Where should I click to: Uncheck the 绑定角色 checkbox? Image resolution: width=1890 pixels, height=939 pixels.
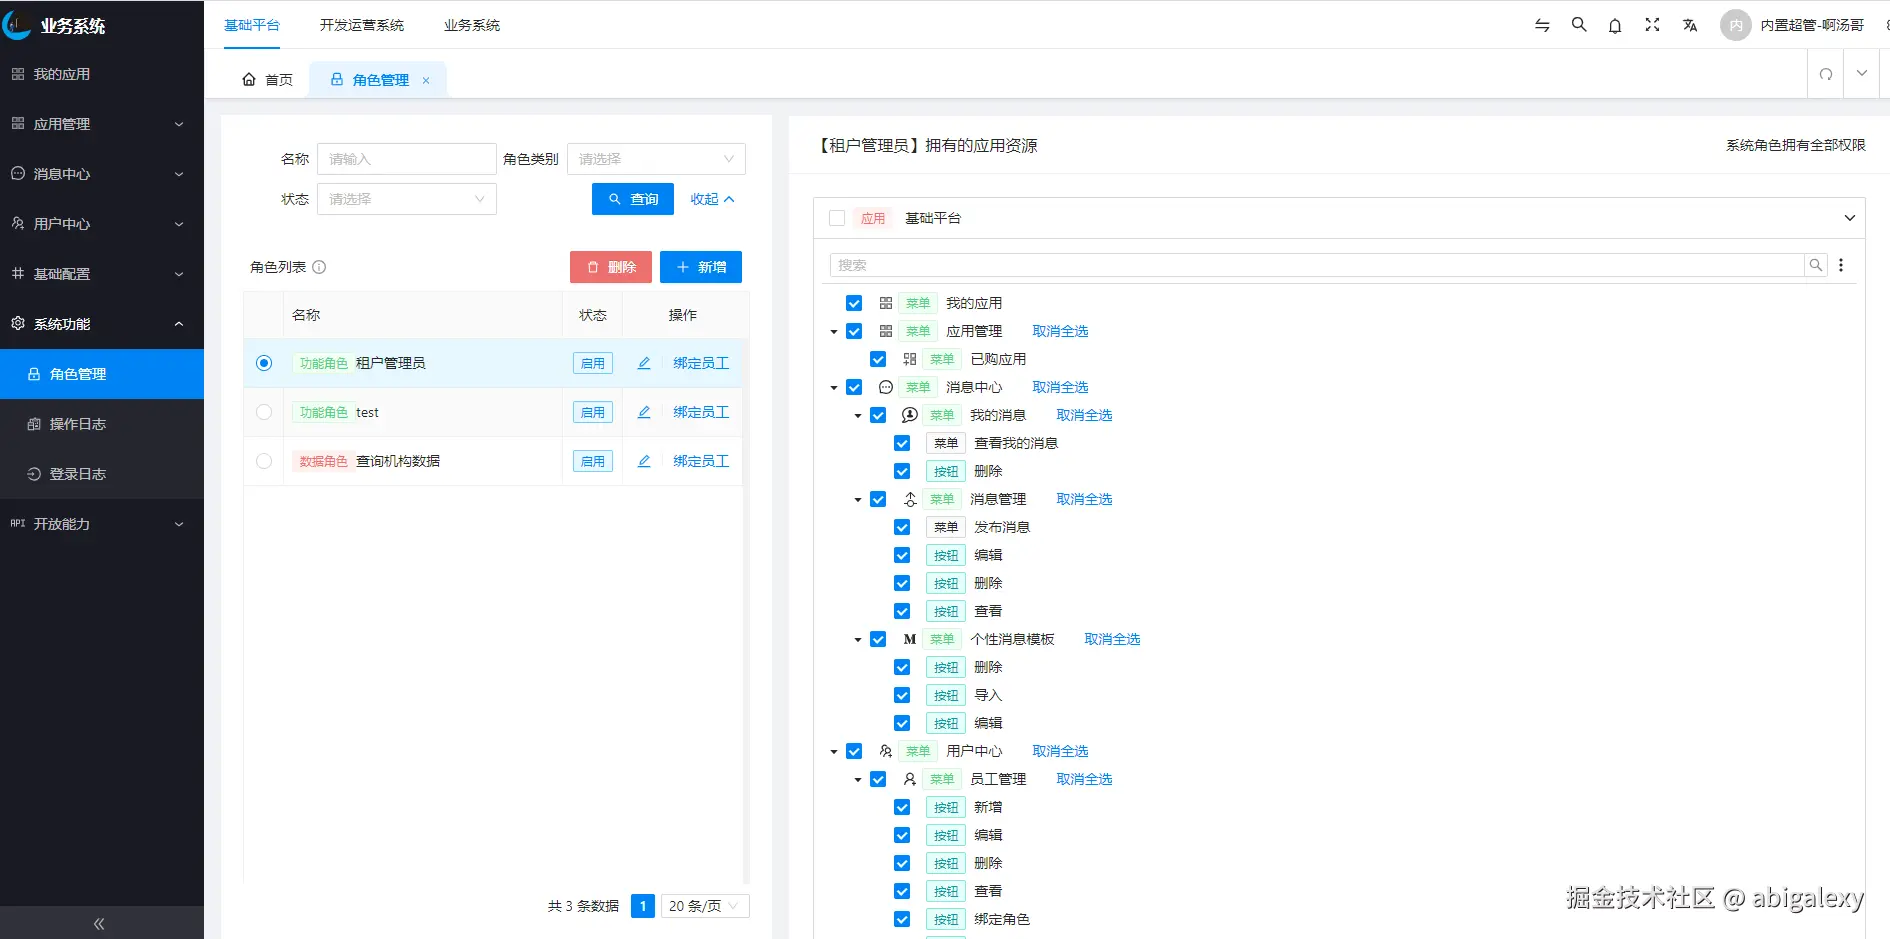[902, 919]
